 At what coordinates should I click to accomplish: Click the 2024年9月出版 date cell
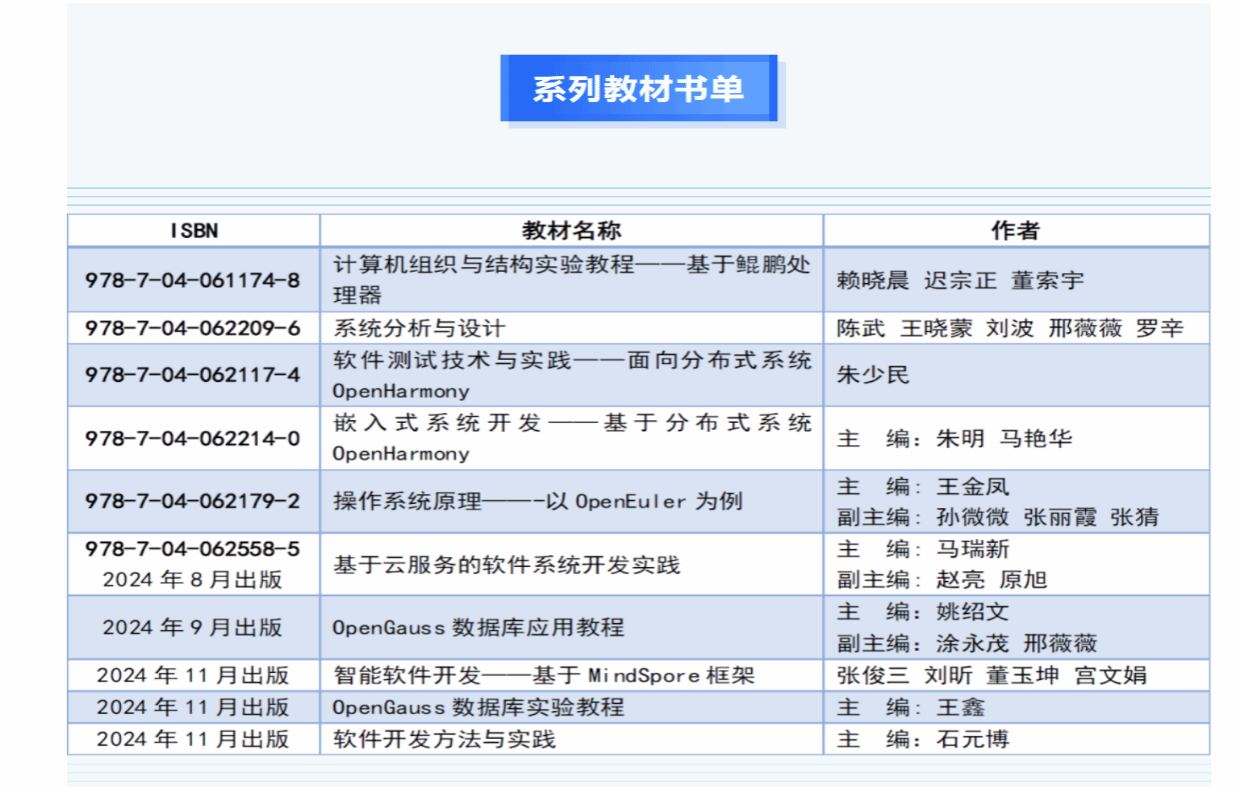point(193,628)
